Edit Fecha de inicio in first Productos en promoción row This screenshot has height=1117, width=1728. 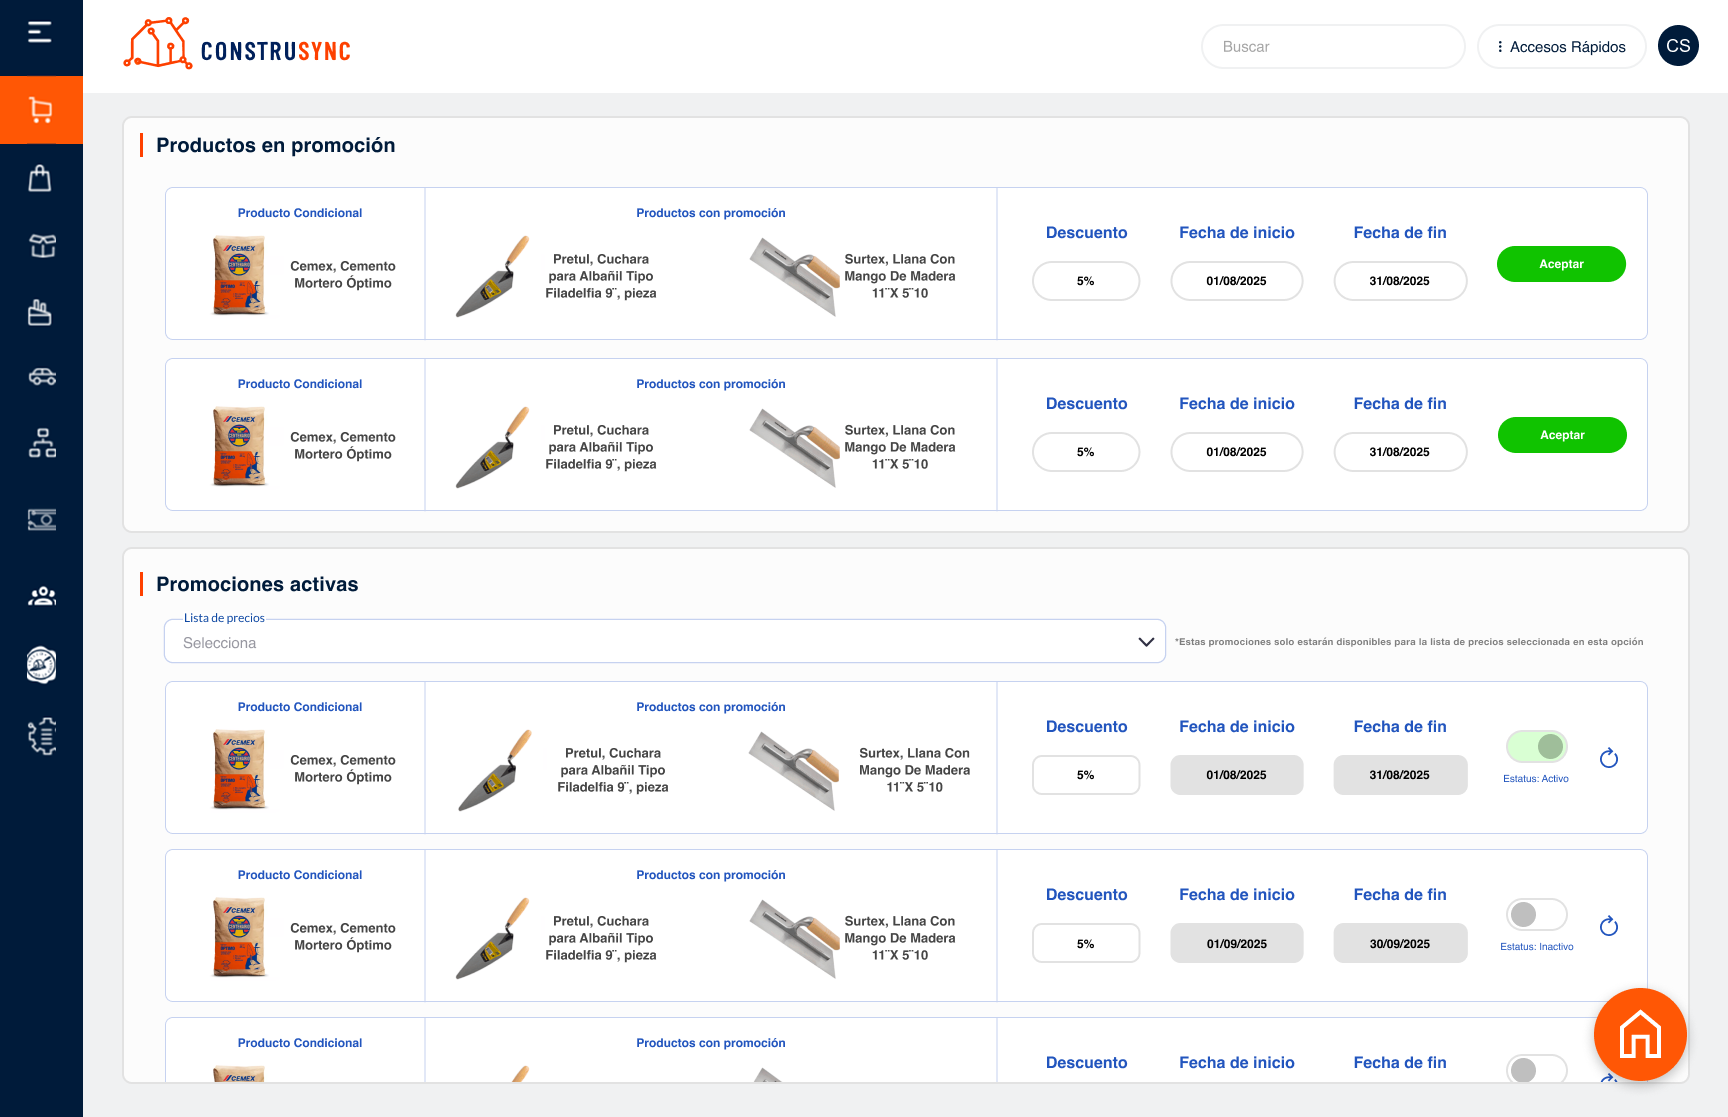[1237, 281]
